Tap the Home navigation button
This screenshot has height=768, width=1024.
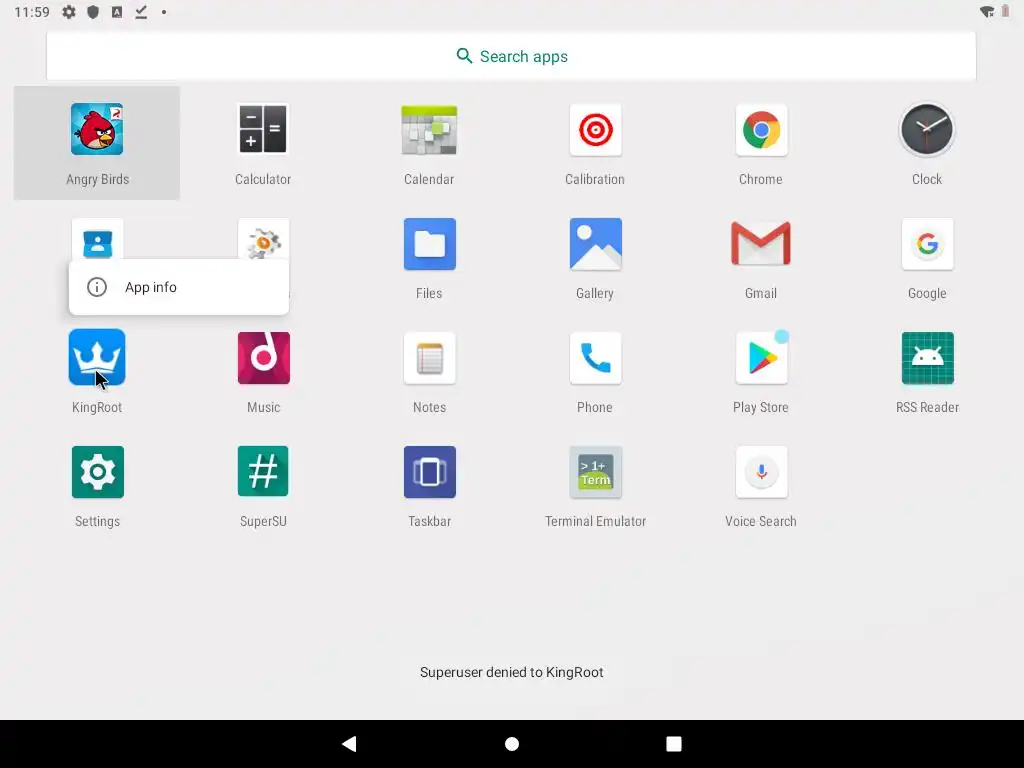pos(512,744)
